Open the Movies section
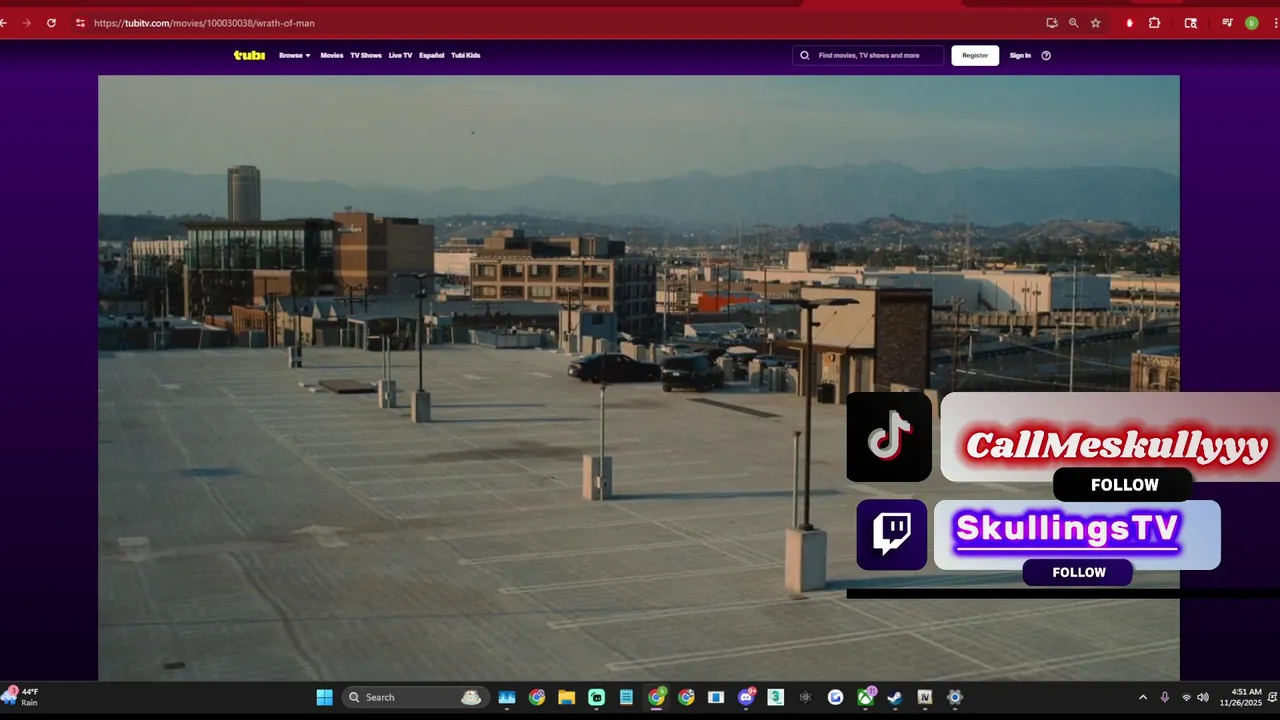This screenshot has height=720, width=1280. [x=332, y=55]
